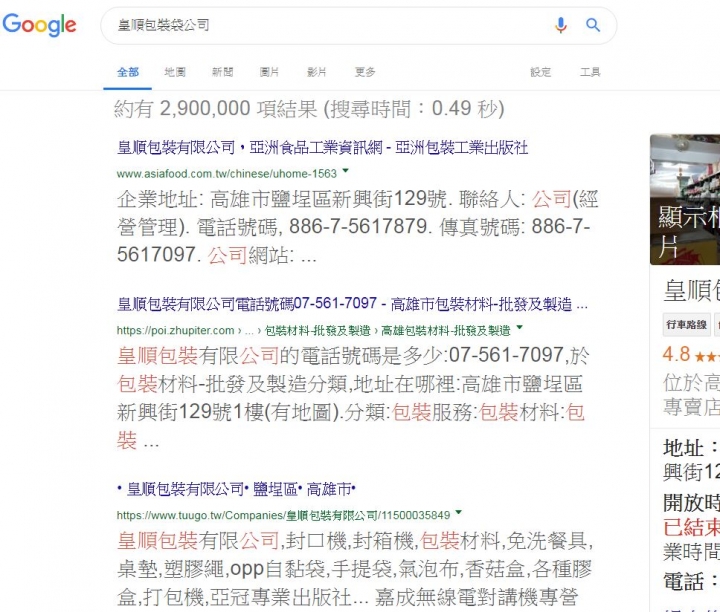Screen dimensions: 720x612
Task: Open store photo in knowledge panel
Action: [685, 199]
